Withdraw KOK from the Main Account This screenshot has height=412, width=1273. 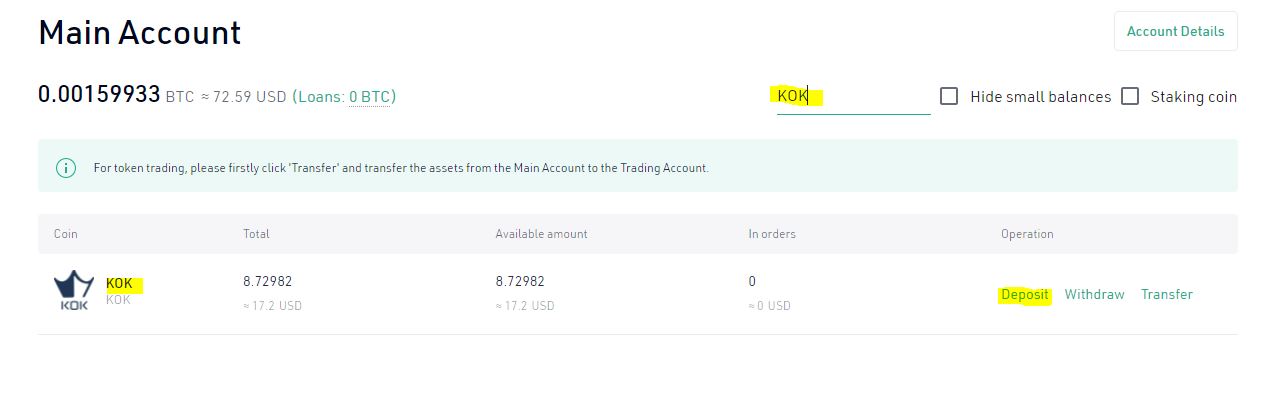coord(1094,295)
